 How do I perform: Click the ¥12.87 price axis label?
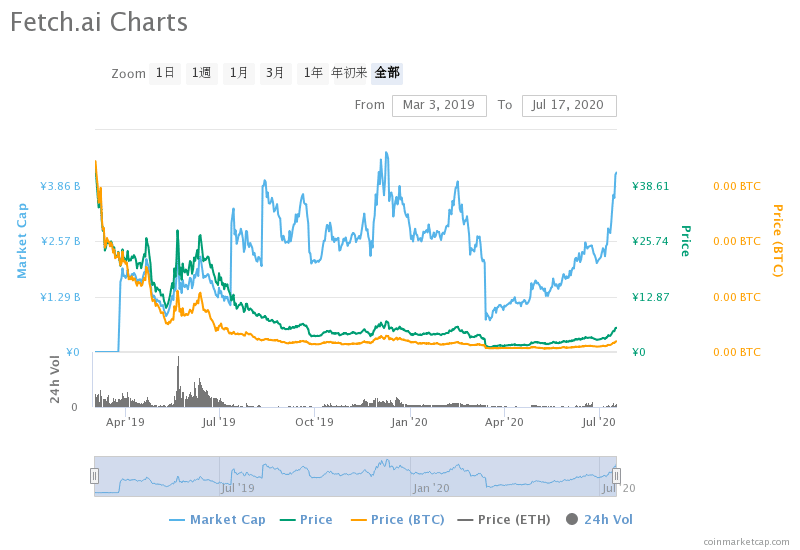(651, 297)
